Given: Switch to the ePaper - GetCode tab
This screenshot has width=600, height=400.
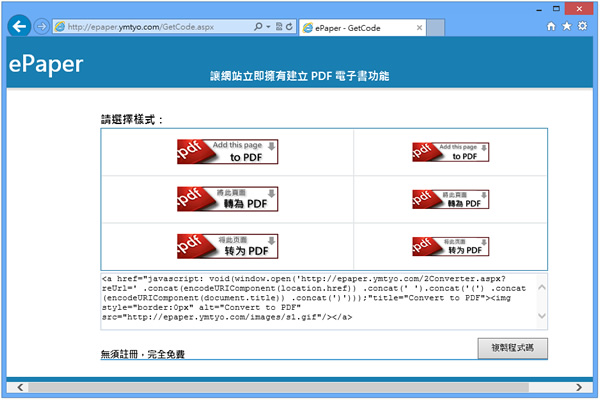Looking at the screenshot, I should click(x=362, y=28).
